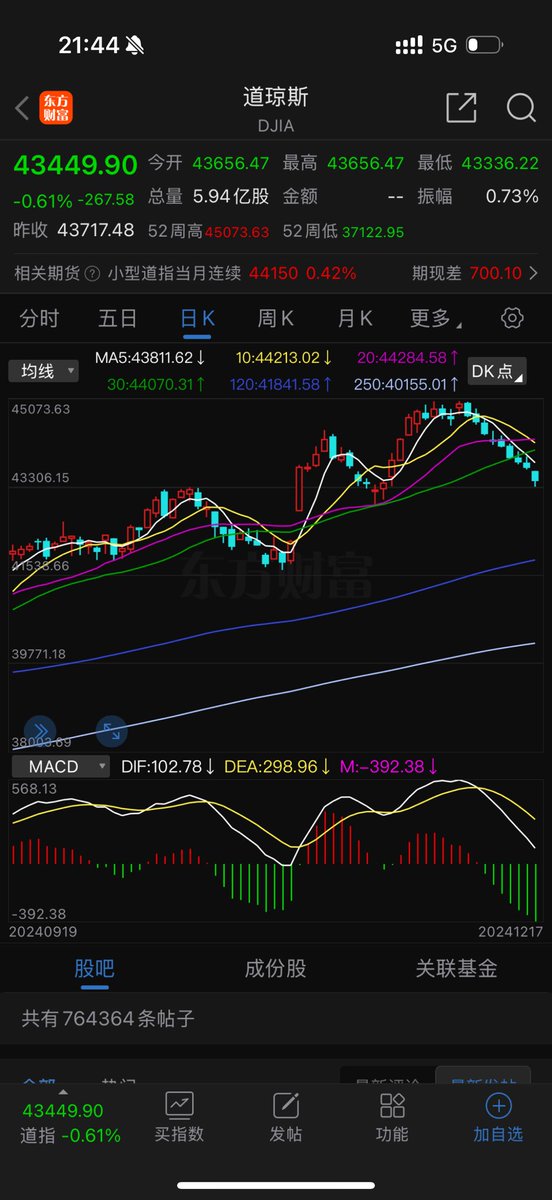Open the 股吧 tab
552x1200 pixels.
94,968
